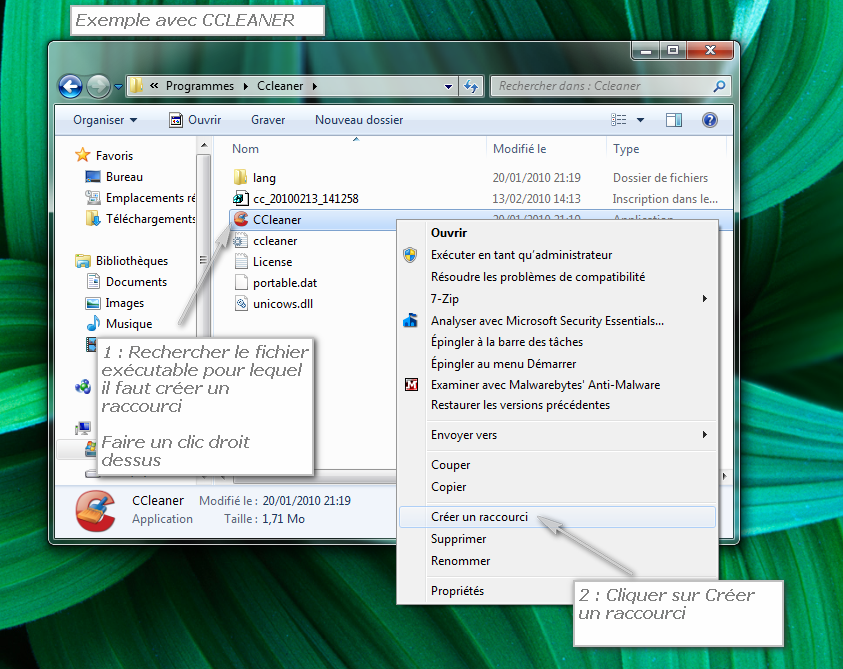Toggle the preview pane icon

point(674,120)
